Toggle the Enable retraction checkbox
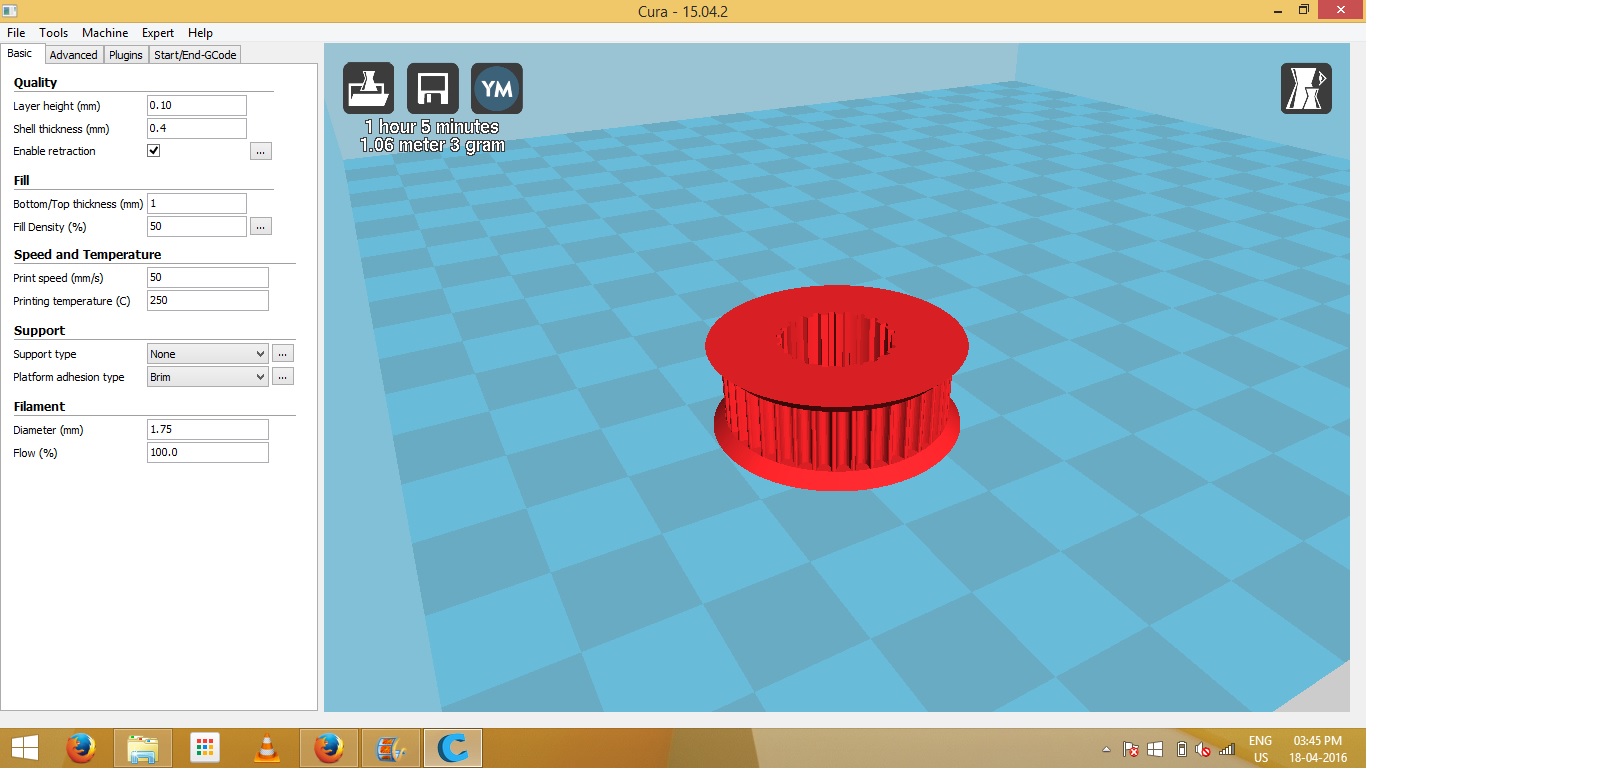The image size is (1608, 776). pos(154,151)
